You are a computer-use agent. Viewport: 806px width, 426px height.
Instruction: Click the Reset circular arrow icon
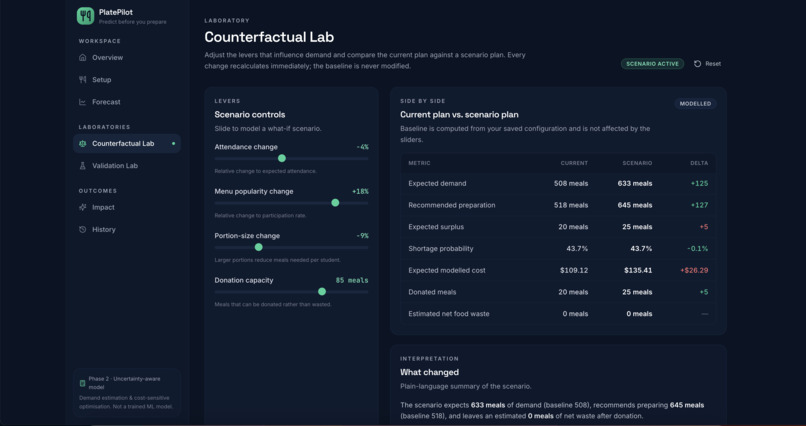(x=698, y=64)
